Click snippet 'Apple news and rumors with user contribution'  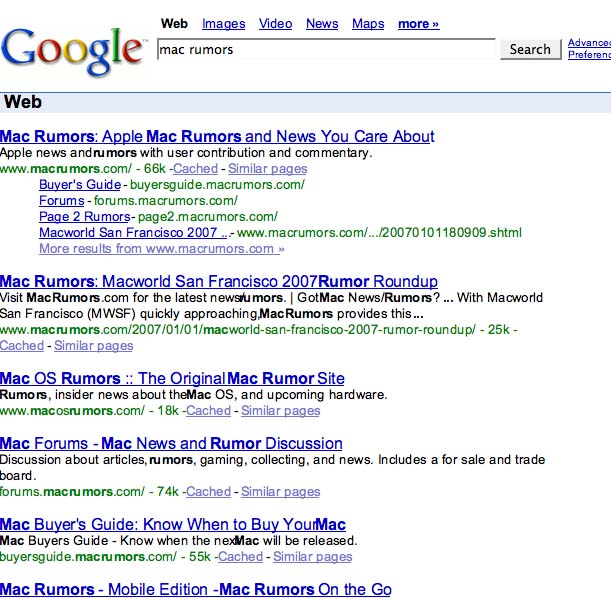pyautogui.click(x=186, y=153)
